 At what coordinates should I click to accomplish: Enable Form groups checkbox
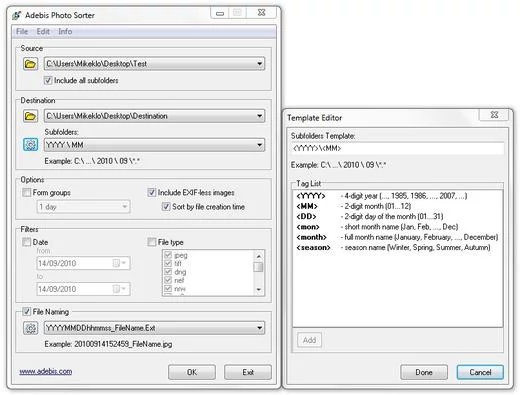[x=26, y=193]
